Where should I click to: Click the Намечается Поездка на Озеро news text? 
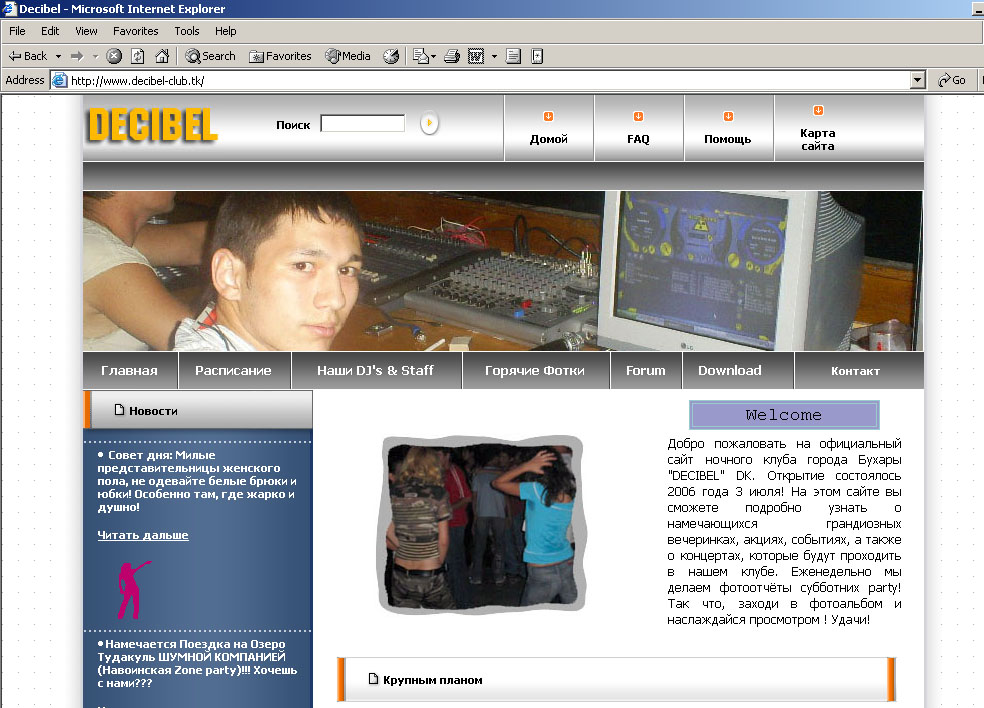tap(197, 663)
